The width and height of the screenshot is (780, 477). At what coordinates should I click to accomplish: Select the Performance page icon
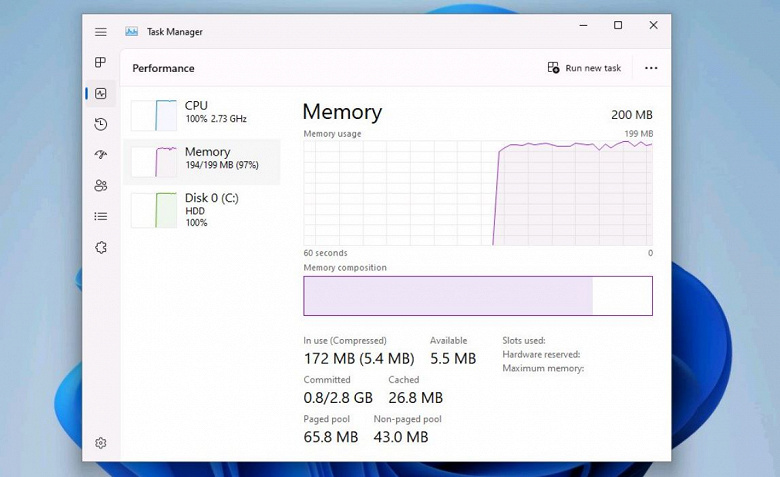101,93
